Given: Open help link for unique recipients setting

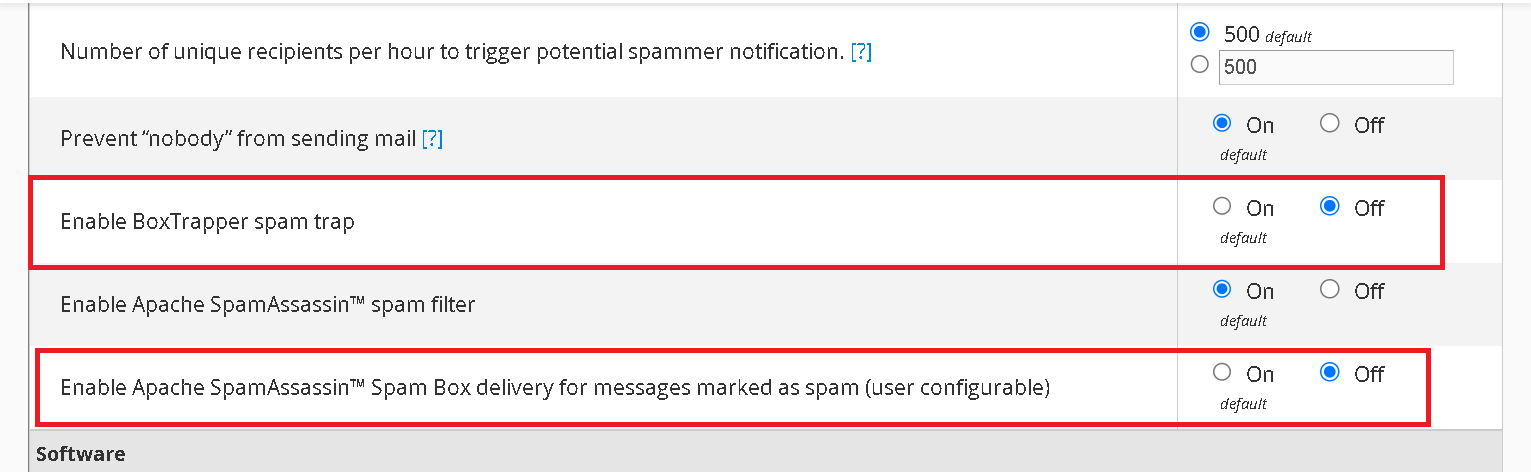Looking at the screenshot, I should pos(861,52).
